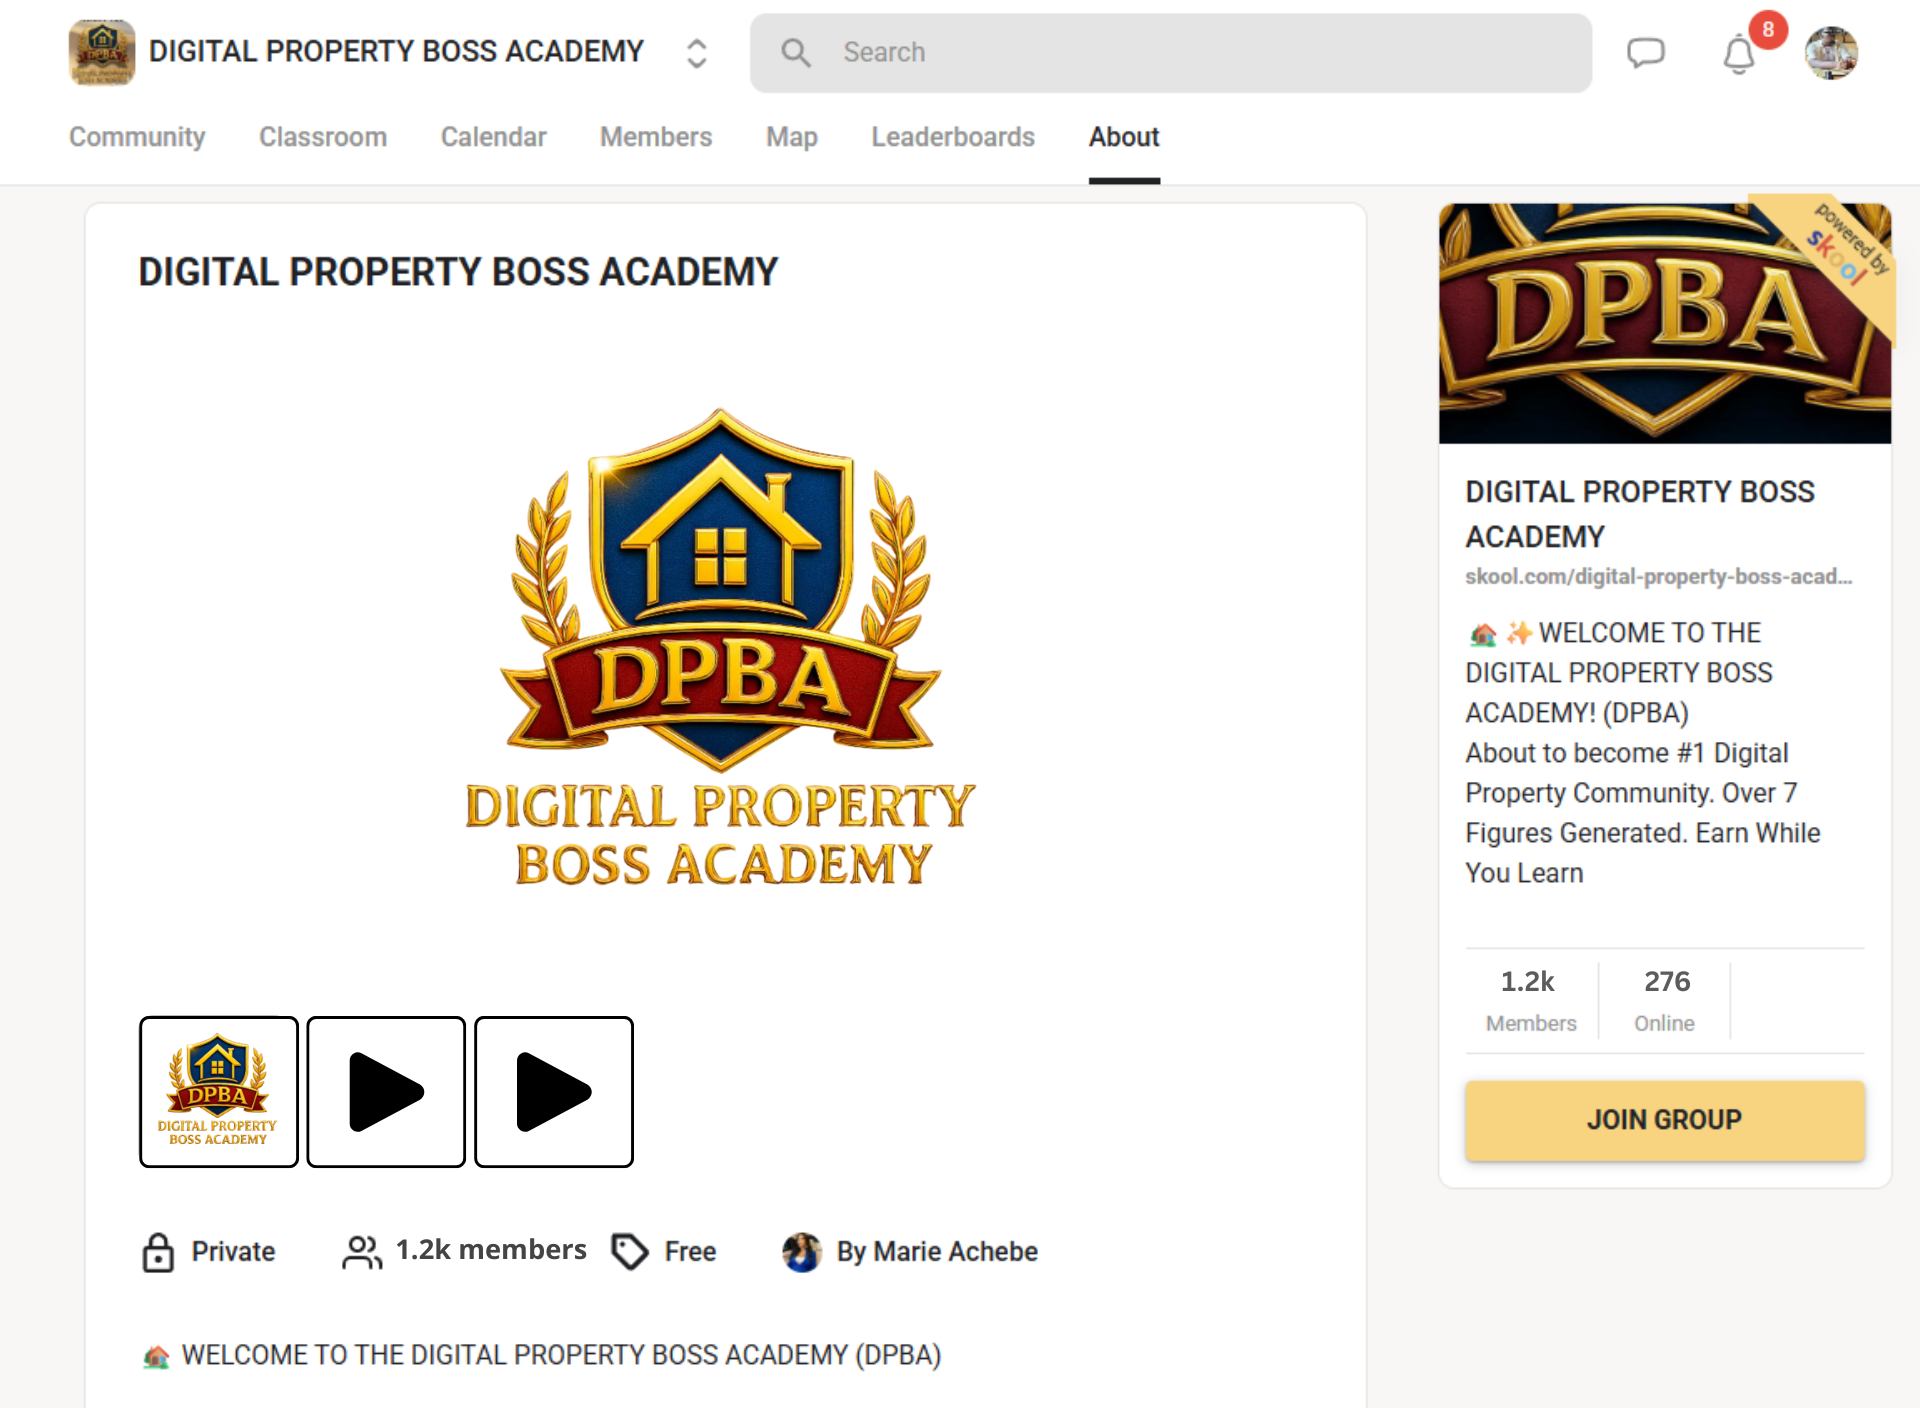Image resolution: width=1920 pixels, height=1408 pixels.
Task: Click the 1.2k members people icon
Action: [x=362, y=1251]
